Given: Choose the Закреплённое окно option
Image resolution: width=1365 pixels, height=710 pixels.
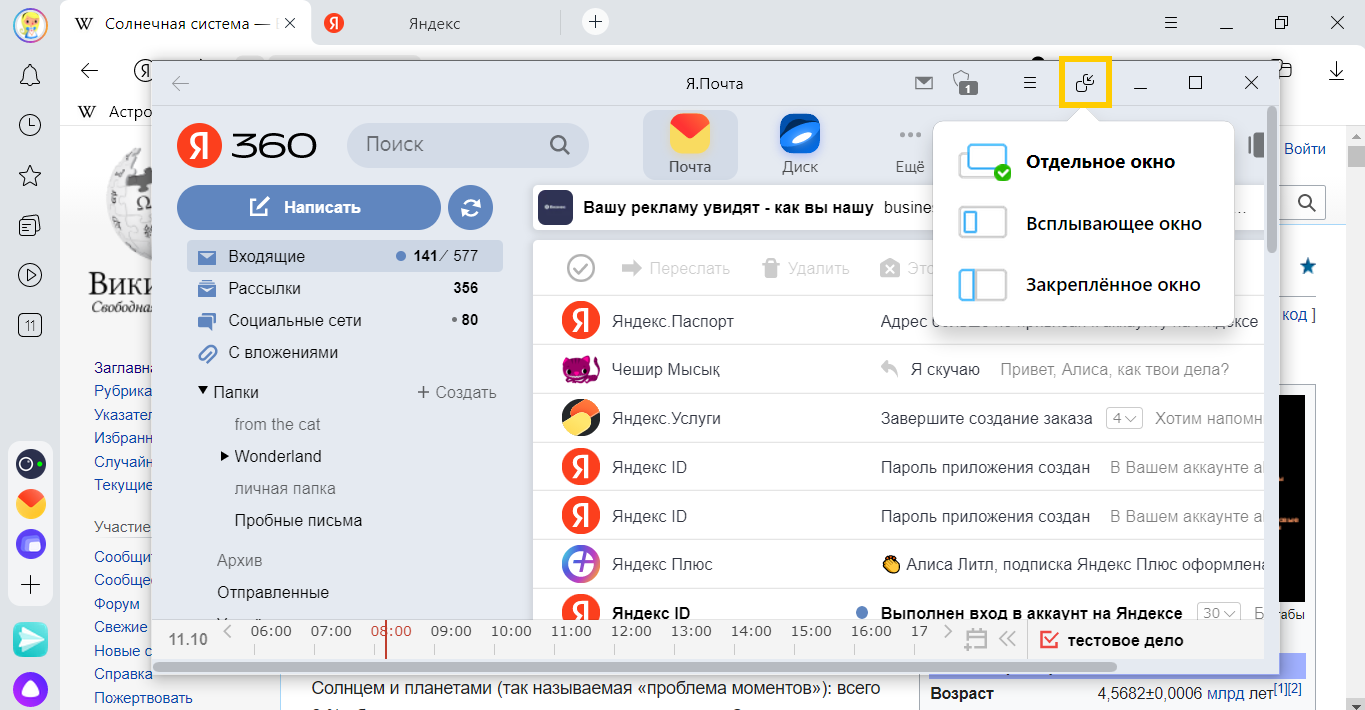Looking at the screenshot, I should click(1112, 285).
